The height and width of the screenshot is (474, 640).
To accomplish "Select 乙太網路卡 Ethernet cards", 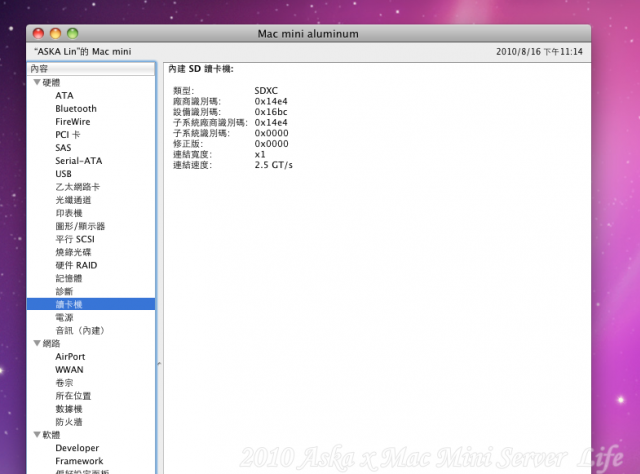I will [x=78, y=187].
